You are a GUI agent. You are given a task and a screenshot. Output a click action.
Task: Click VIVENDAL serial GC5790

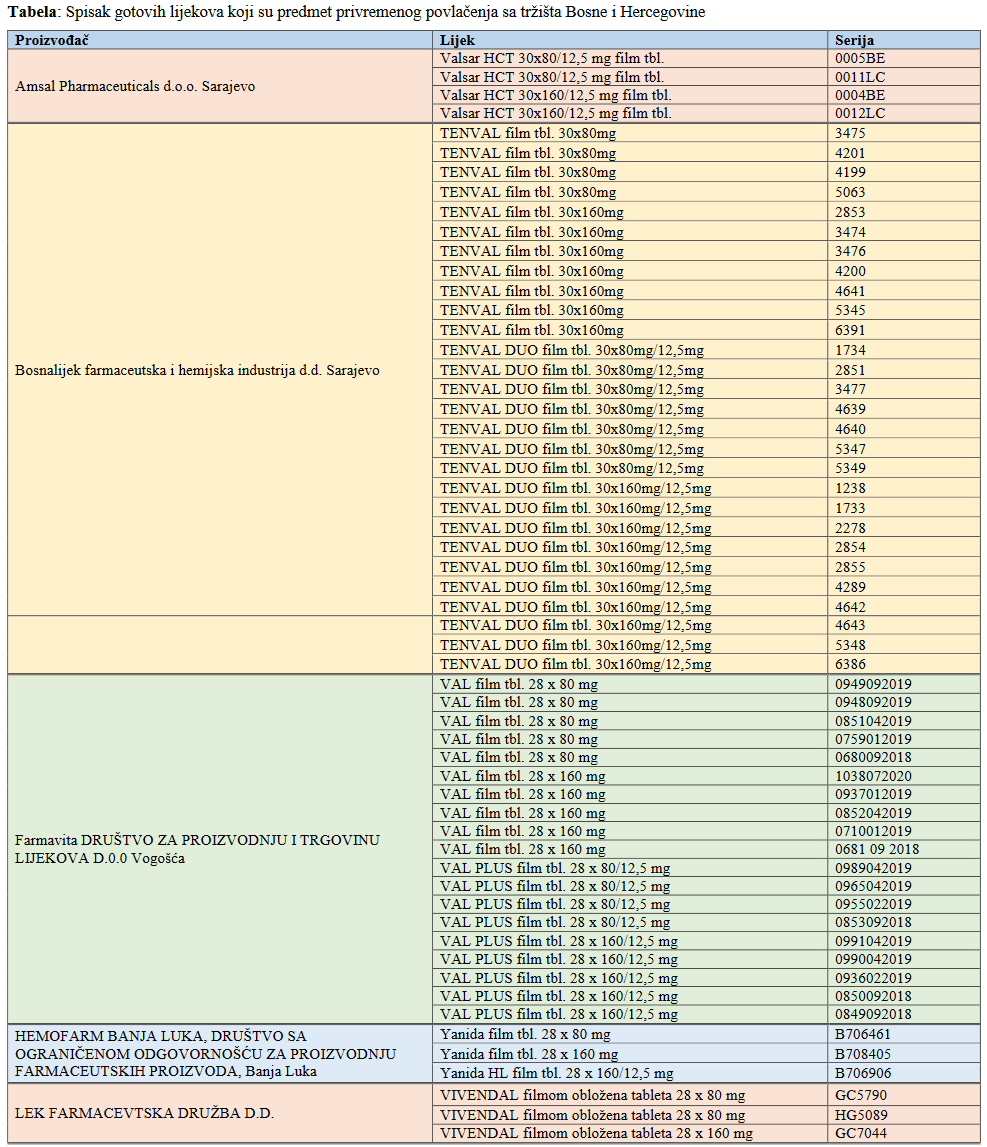pyautogui.click(x=860, y=1096)
